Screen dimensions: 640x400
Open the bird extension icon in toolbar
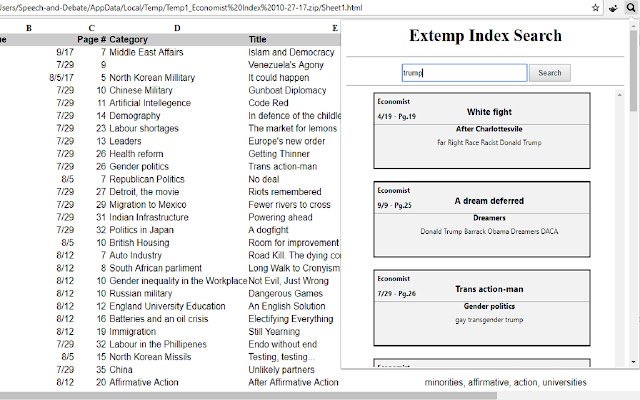point(613,8)
